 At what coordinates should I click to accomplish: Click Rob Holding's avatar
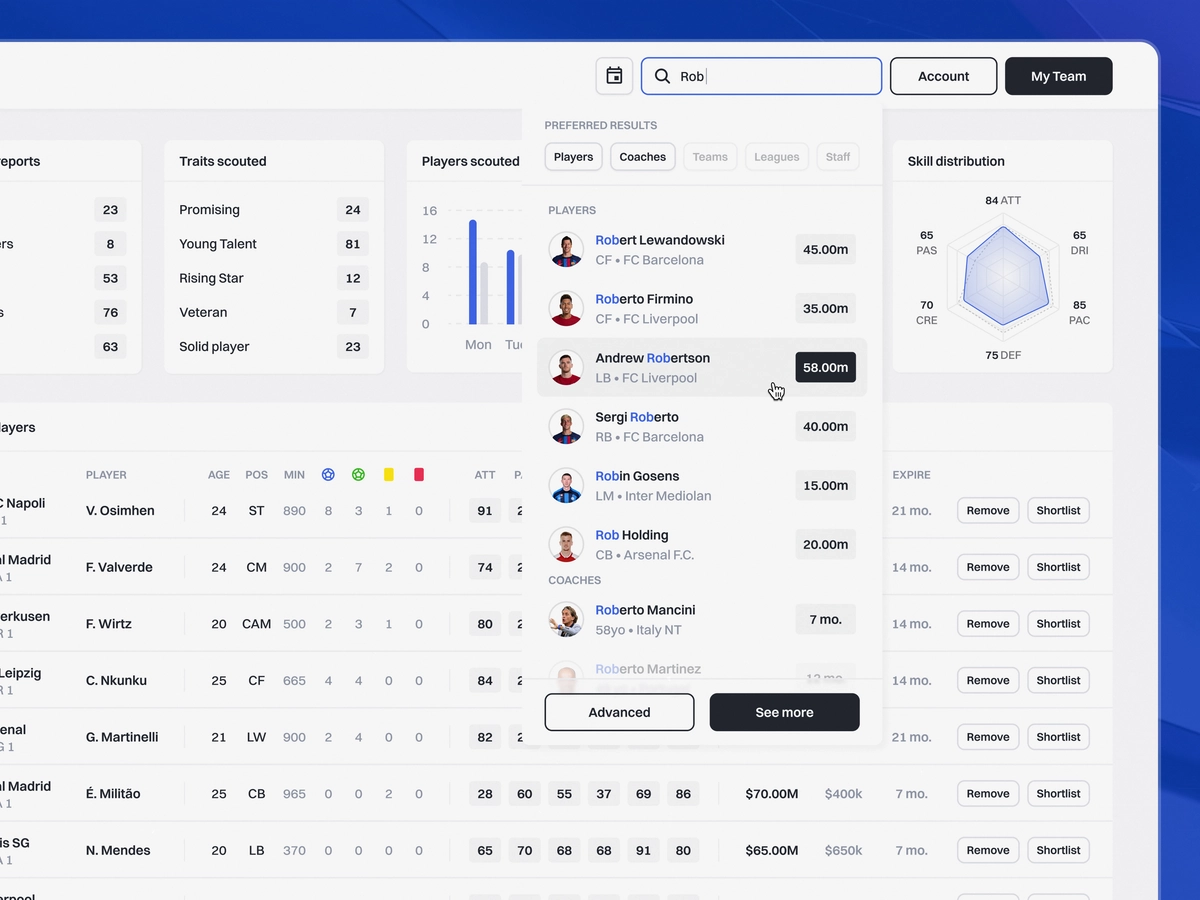point(566,545)
